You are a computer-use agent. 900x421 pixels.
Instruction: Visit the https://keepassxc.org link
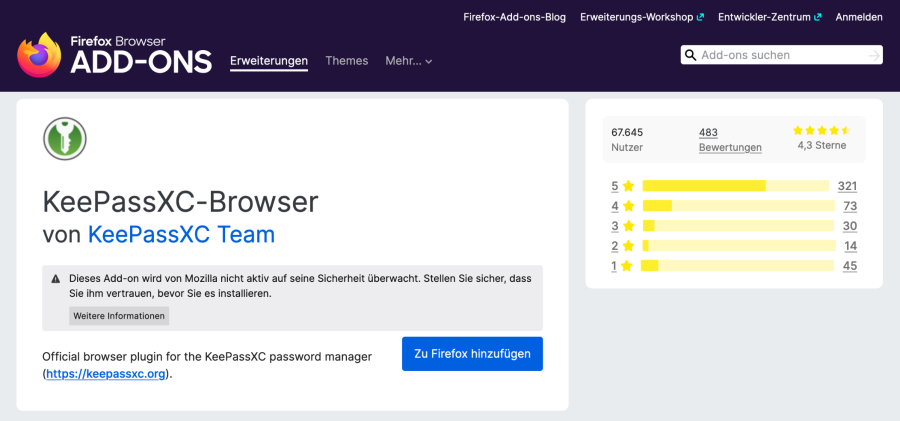[106, 374]
